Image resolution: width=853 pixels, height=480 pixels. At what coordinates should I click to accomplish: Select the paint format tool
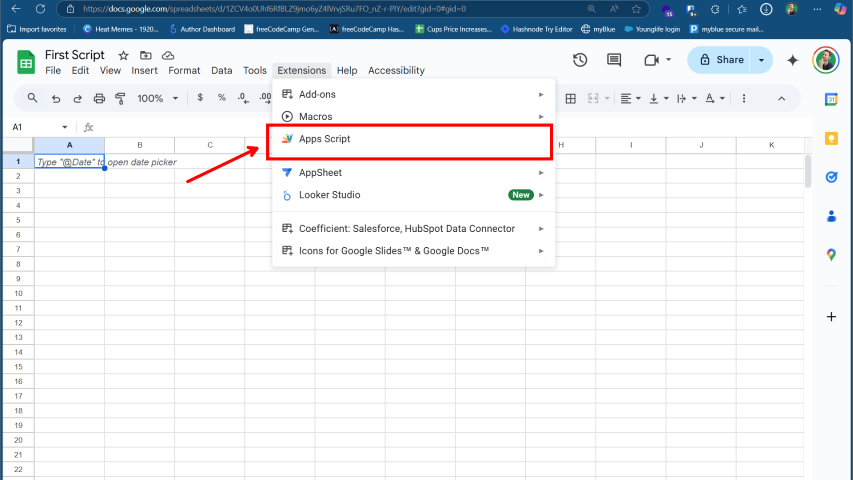pyautogui.click(x=120, y=99)
